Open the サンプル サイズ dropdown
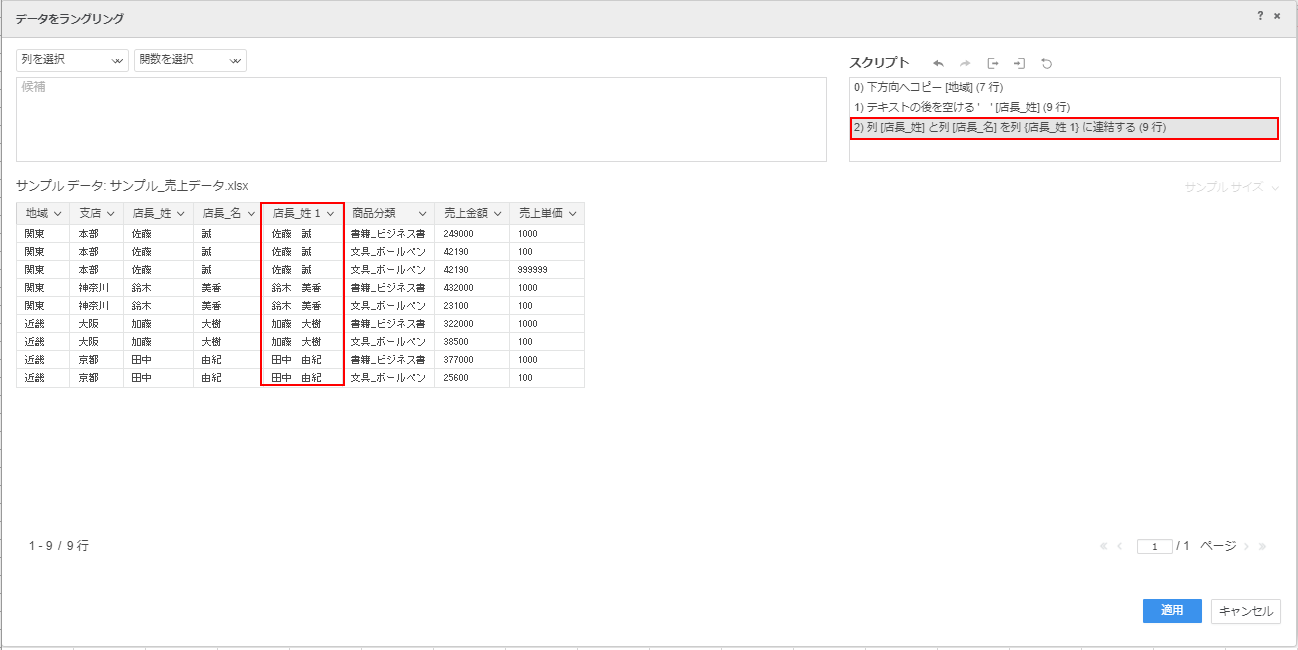This screenshot has height=650, width=1298. pos(1231,187)
